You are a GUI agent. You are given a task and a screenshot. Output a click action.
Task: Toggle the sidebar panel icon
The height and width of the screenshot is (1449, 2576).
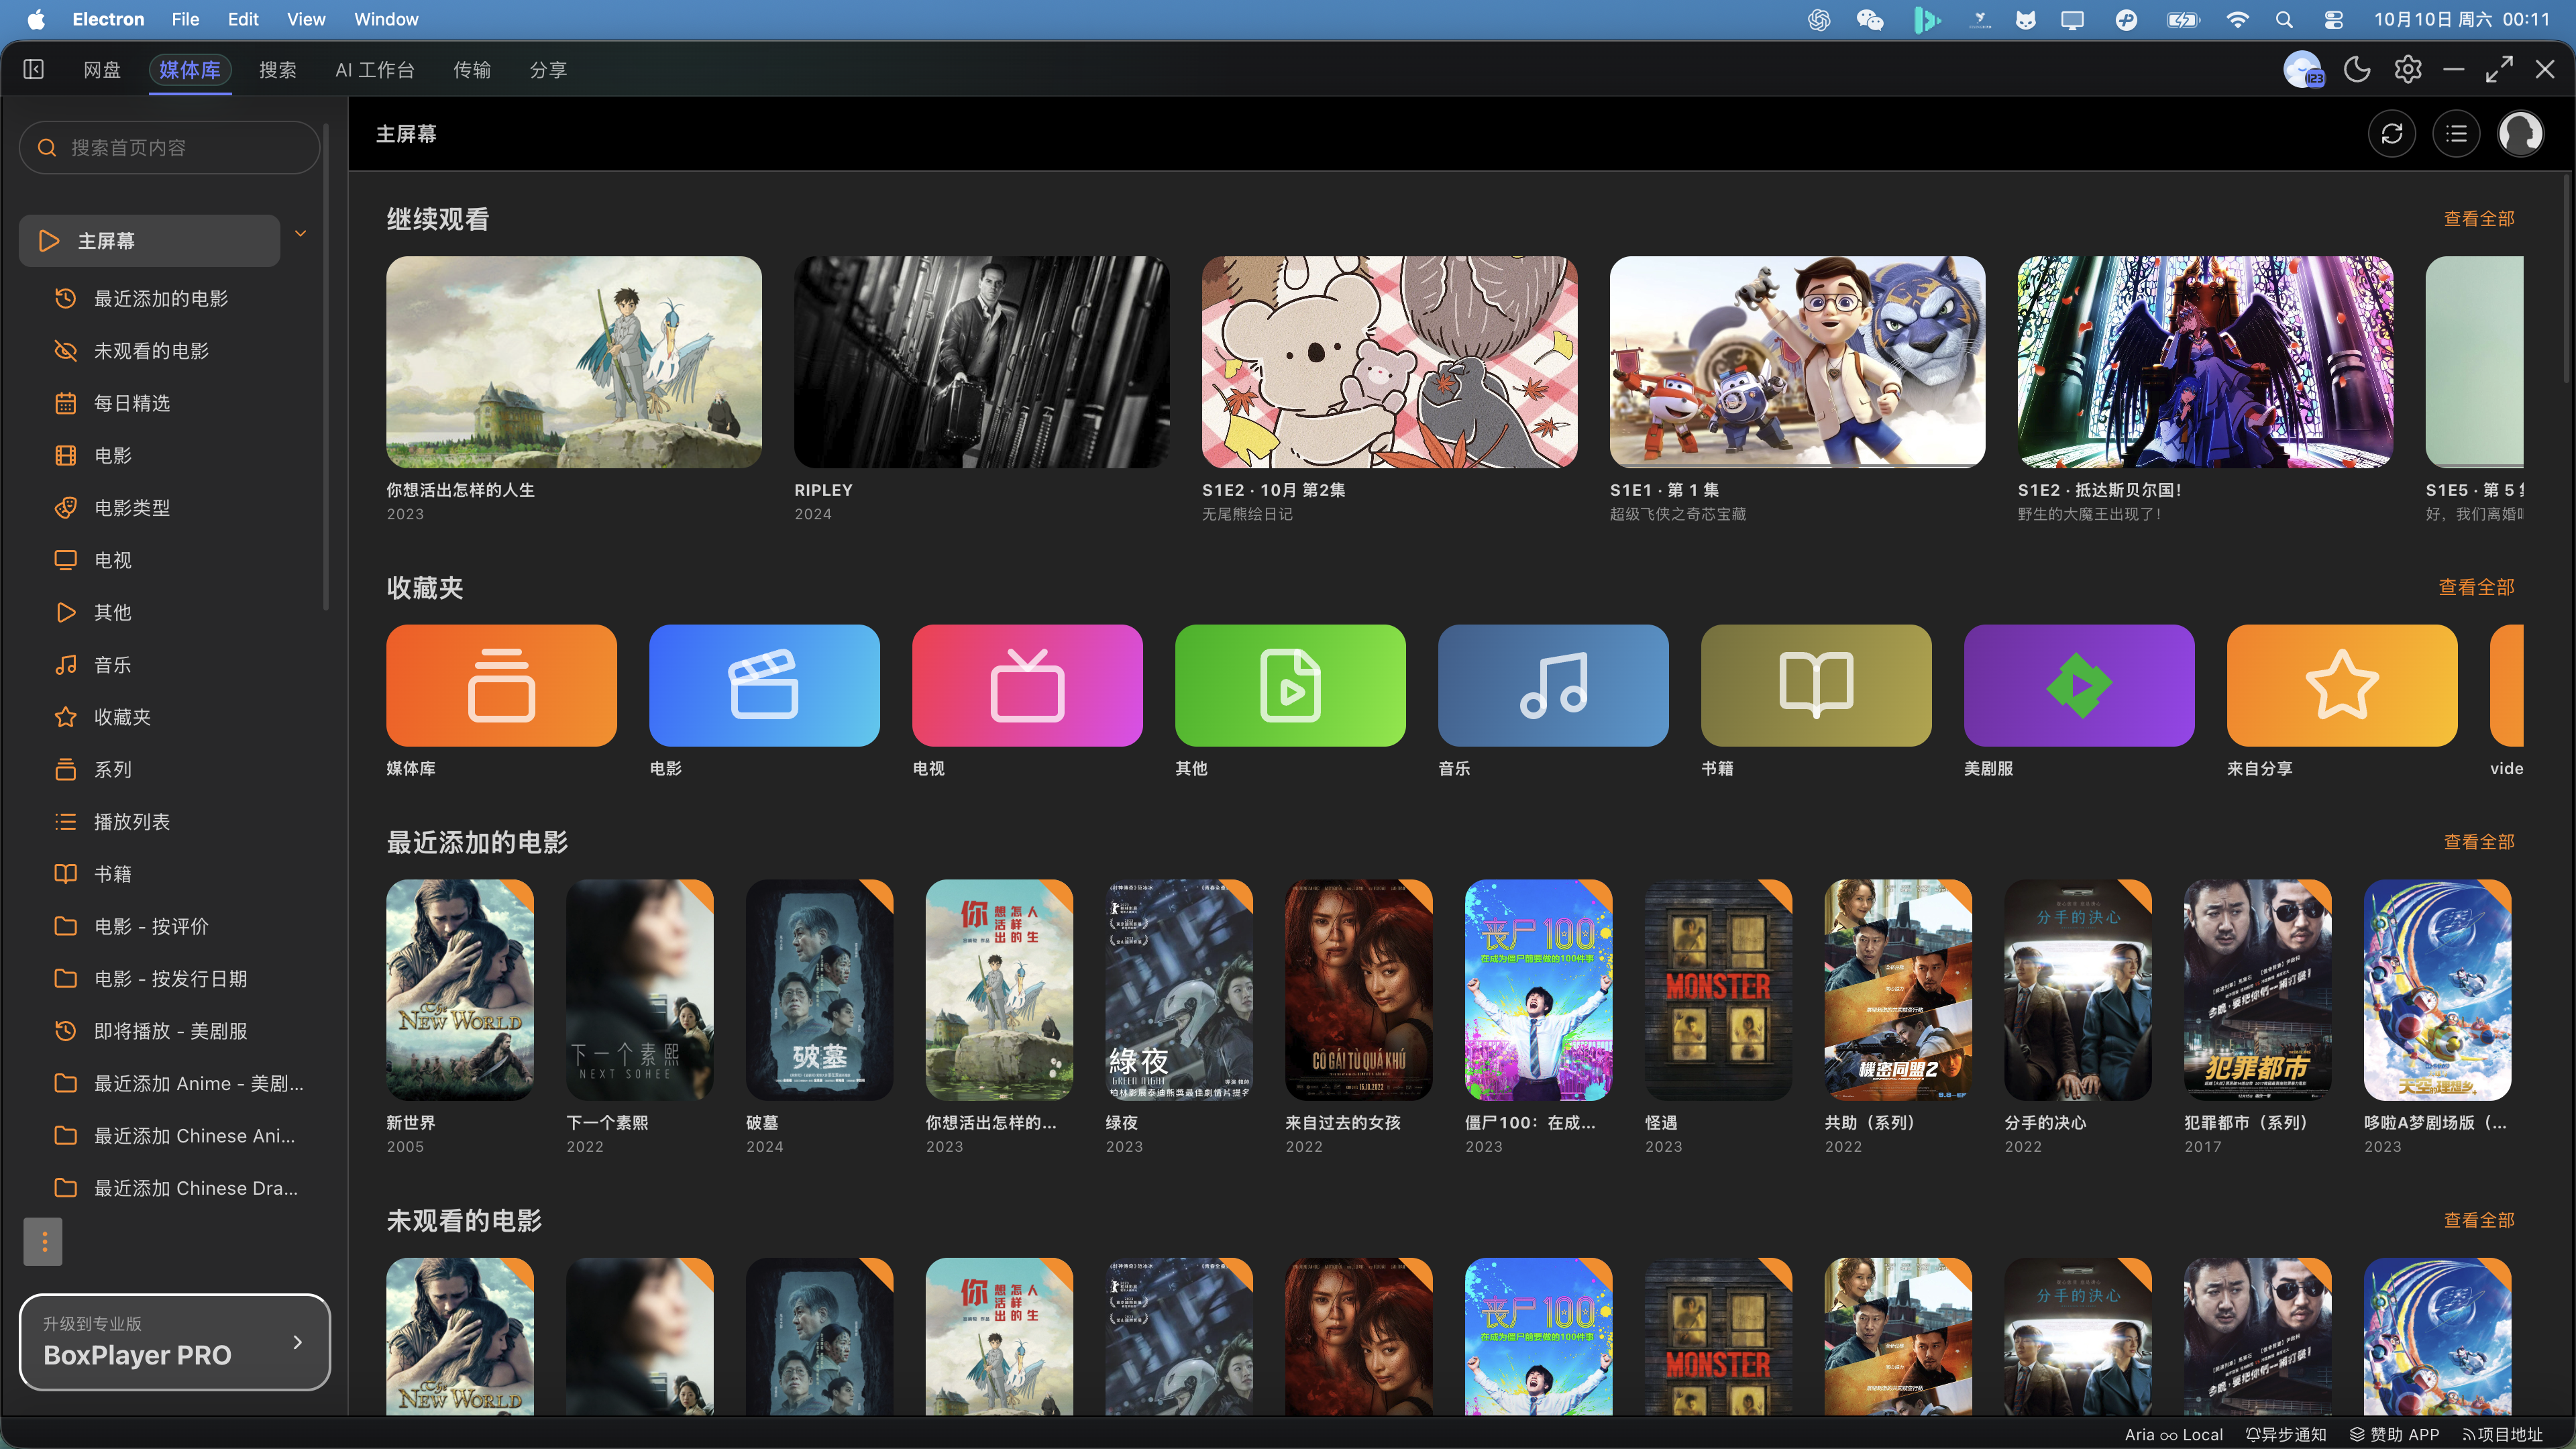pyautogui.click(x=34, y=69)
